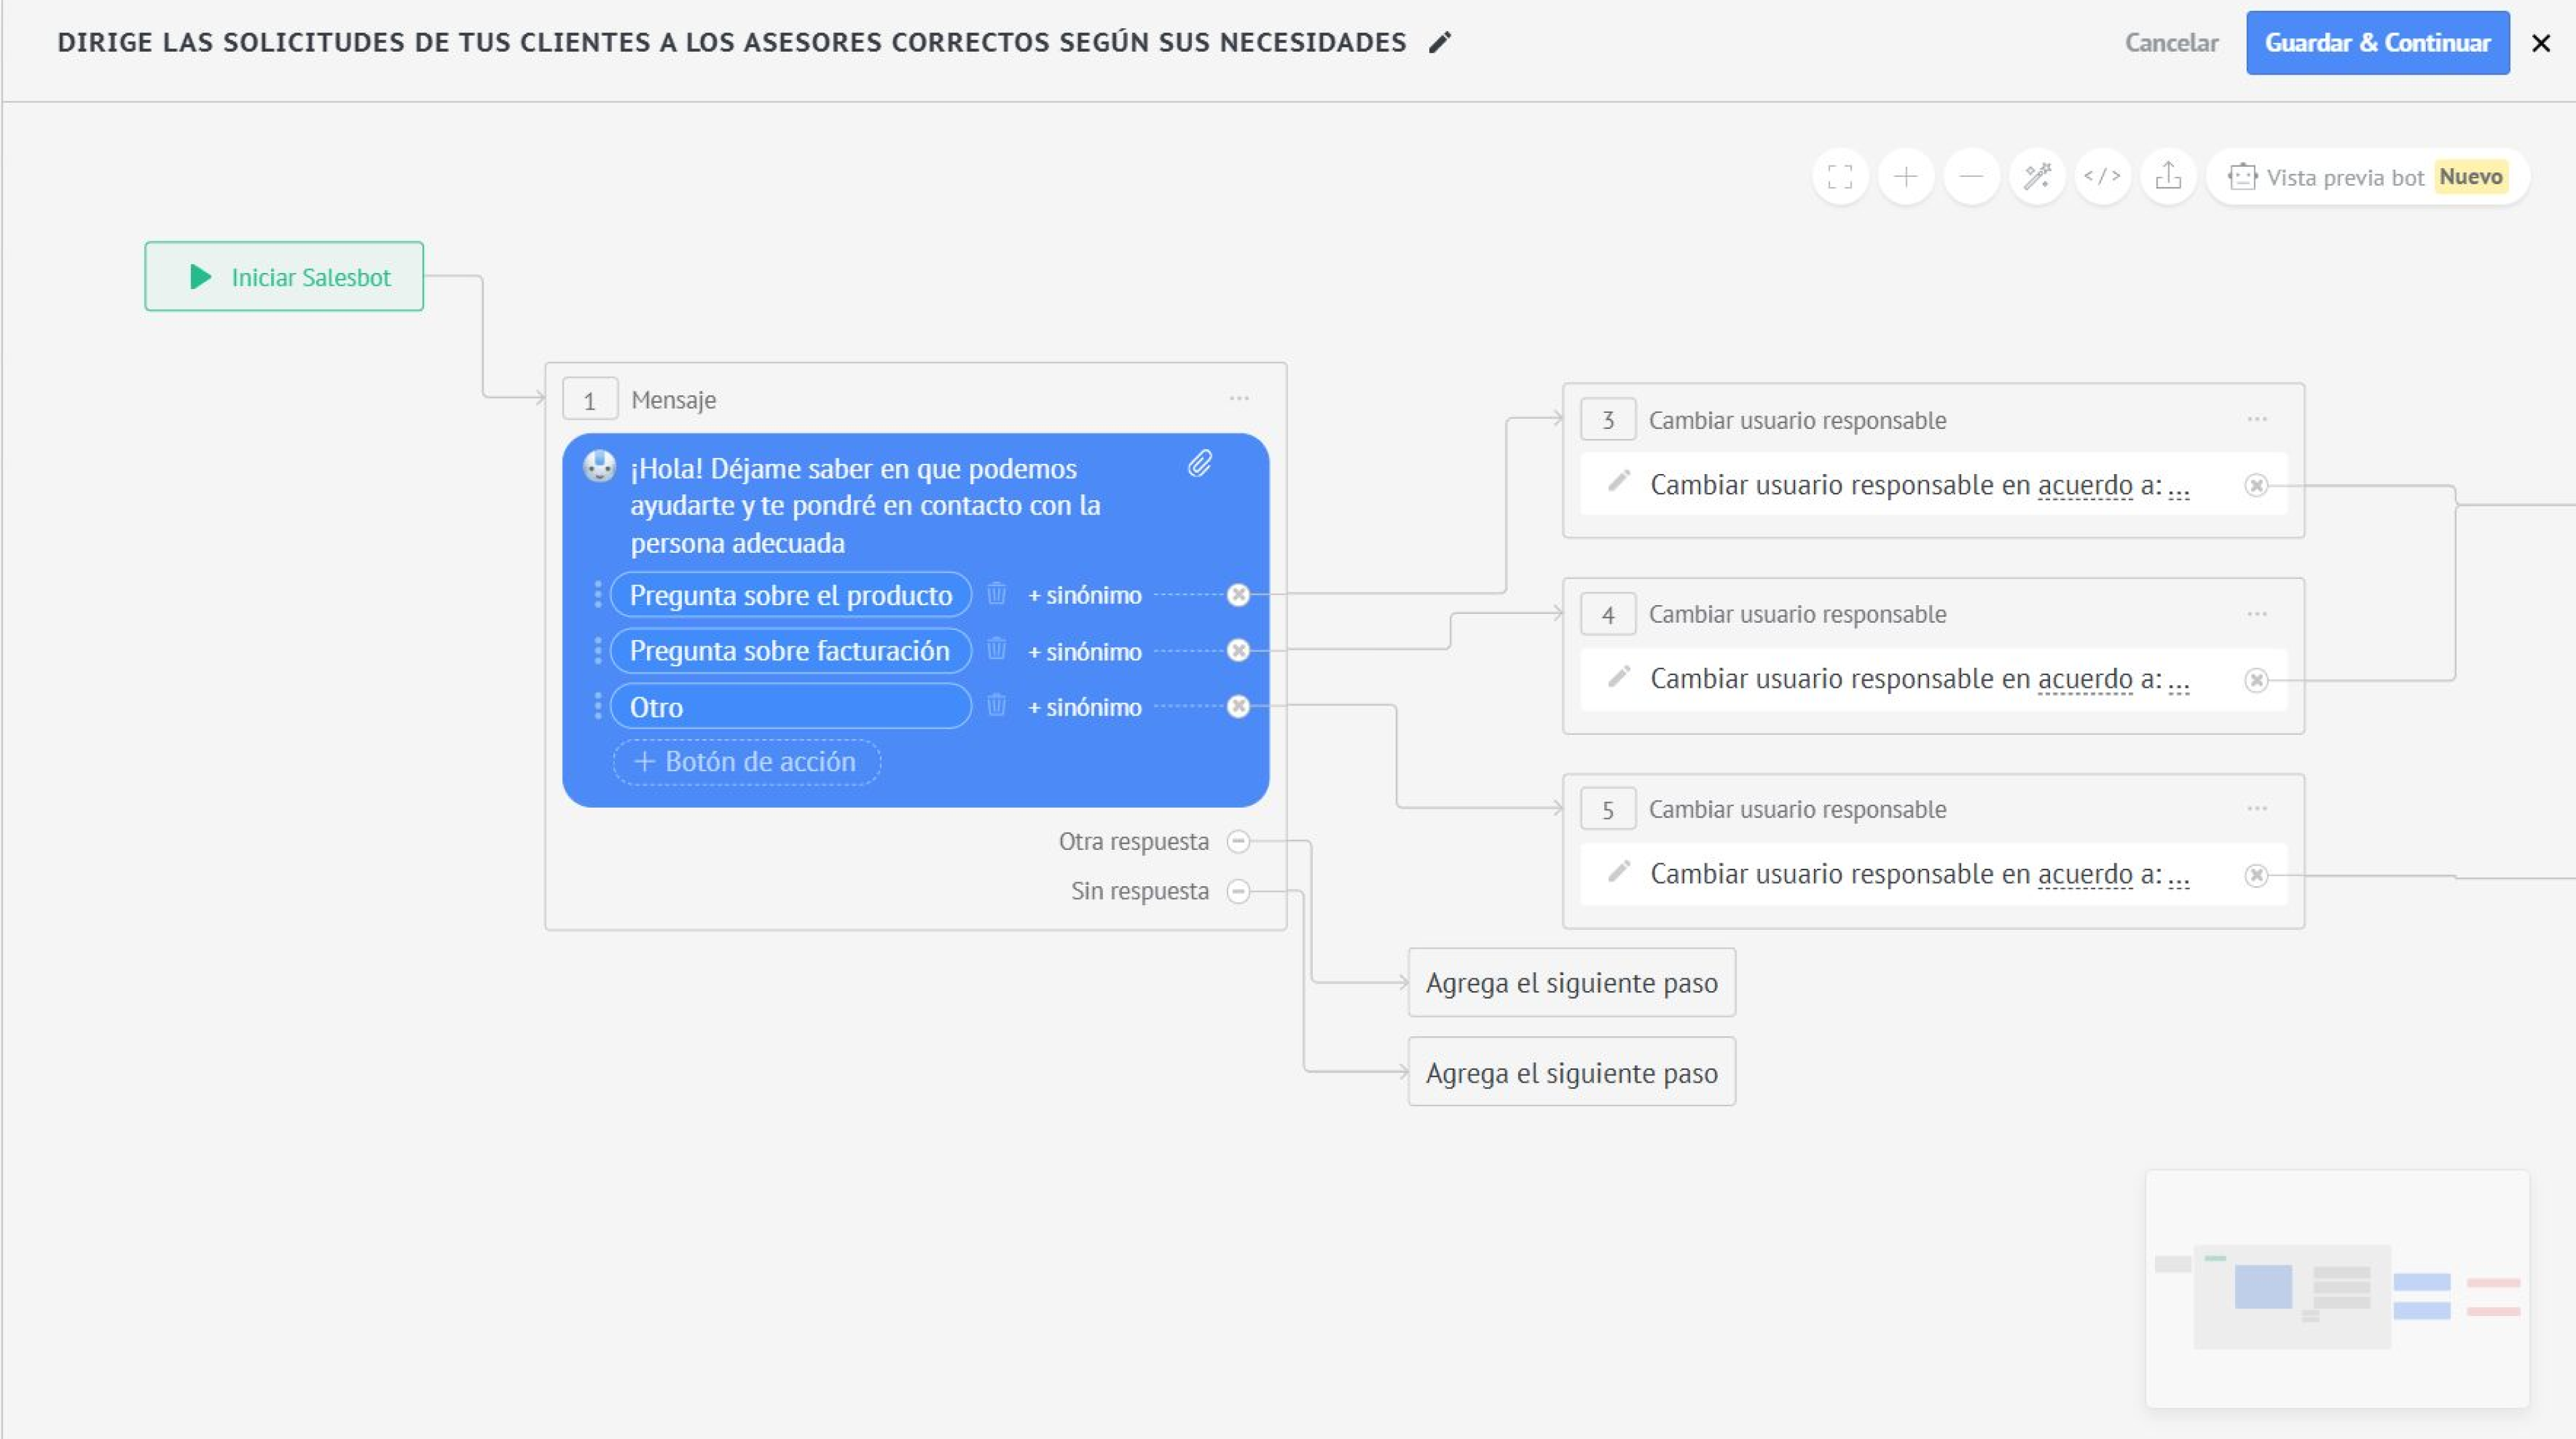2576x1439 pixels.
Task: Click the magic wand auto-arrange icon
Action: pyautogui.click(x=2037, y=177)
